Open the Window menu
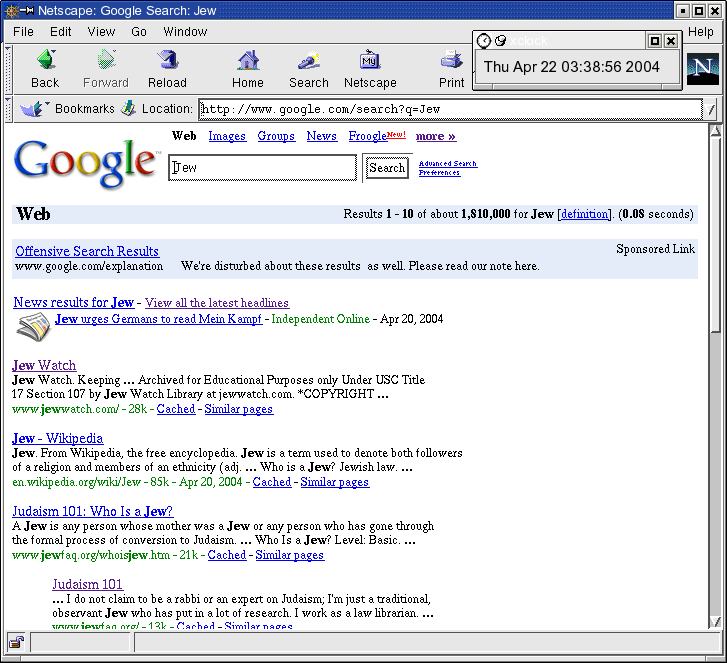 (185, 32)
